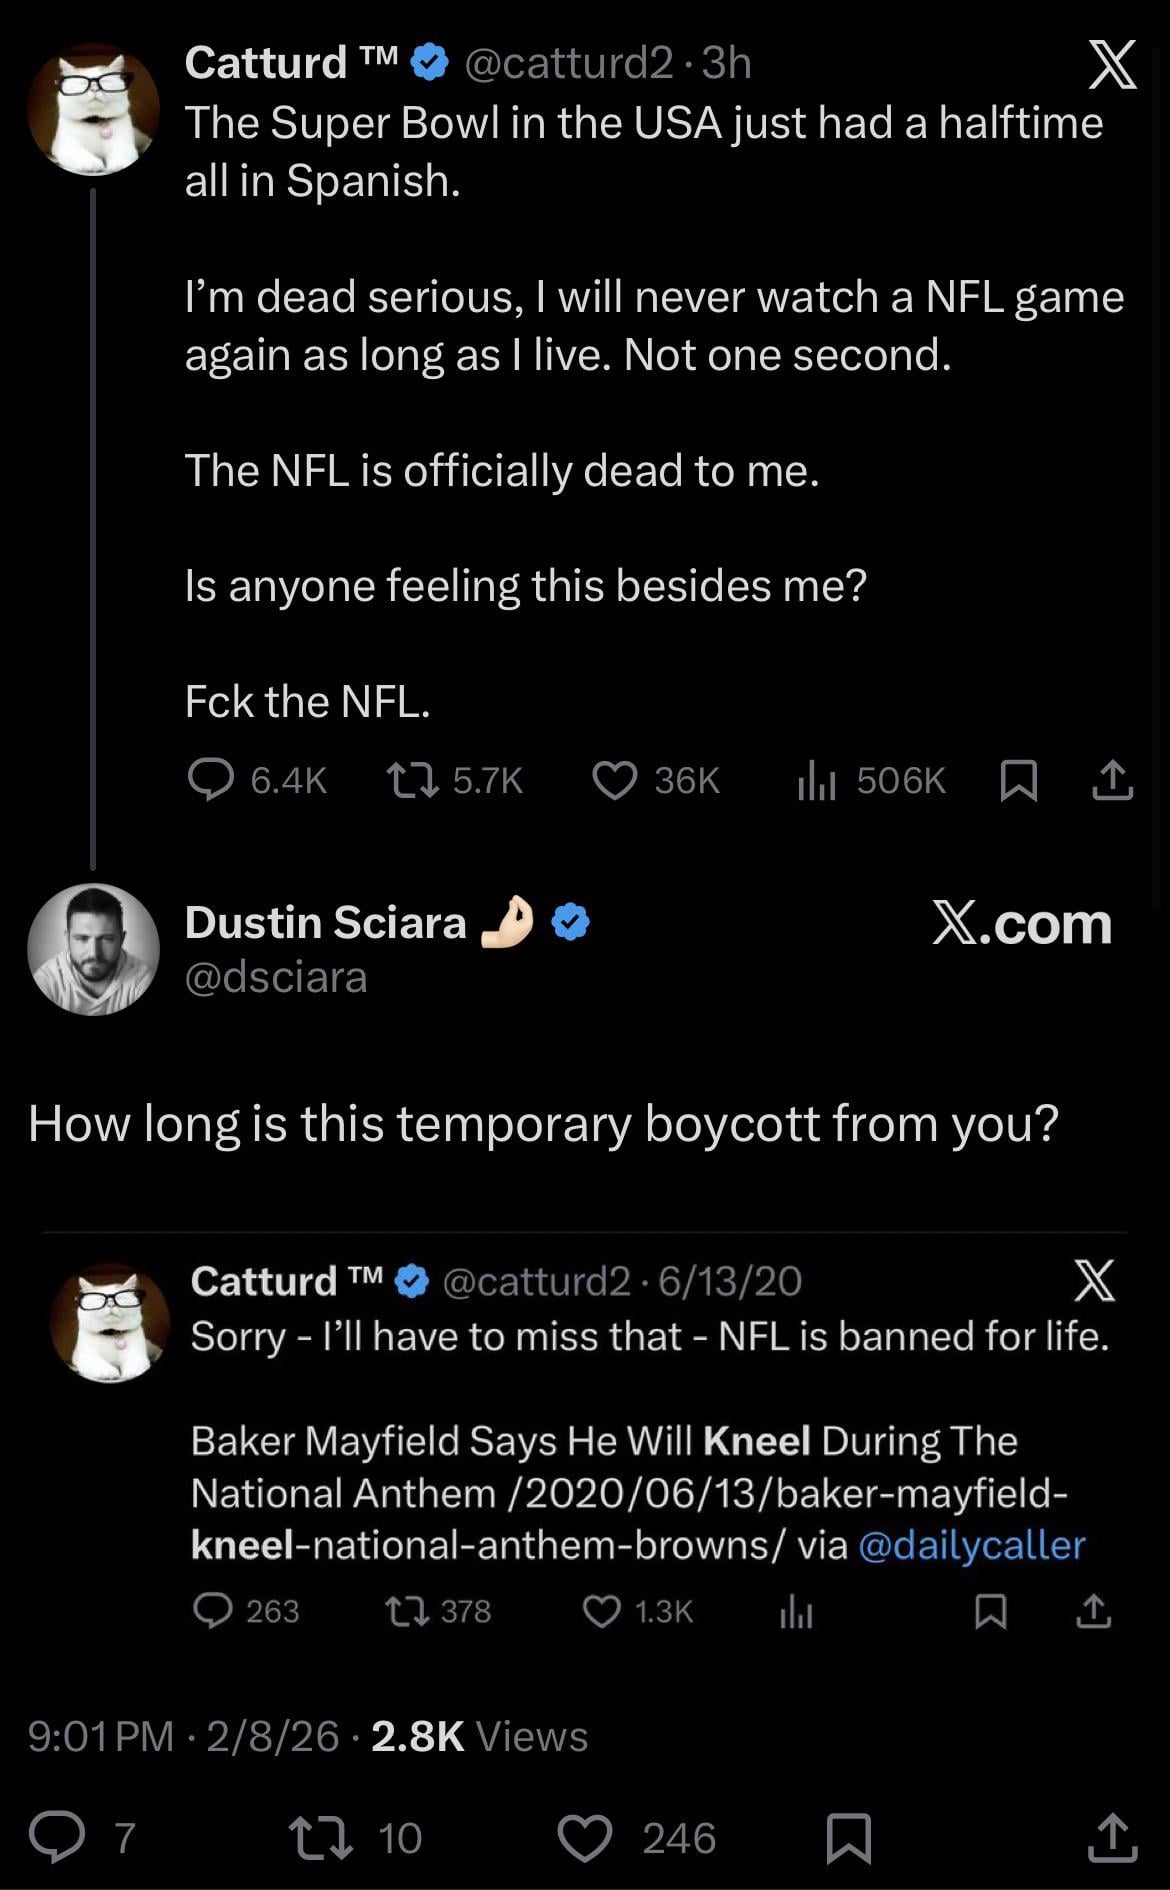
Task: Retweet Dustin Sciara's boycott reply
Action: pos(320,1837)
